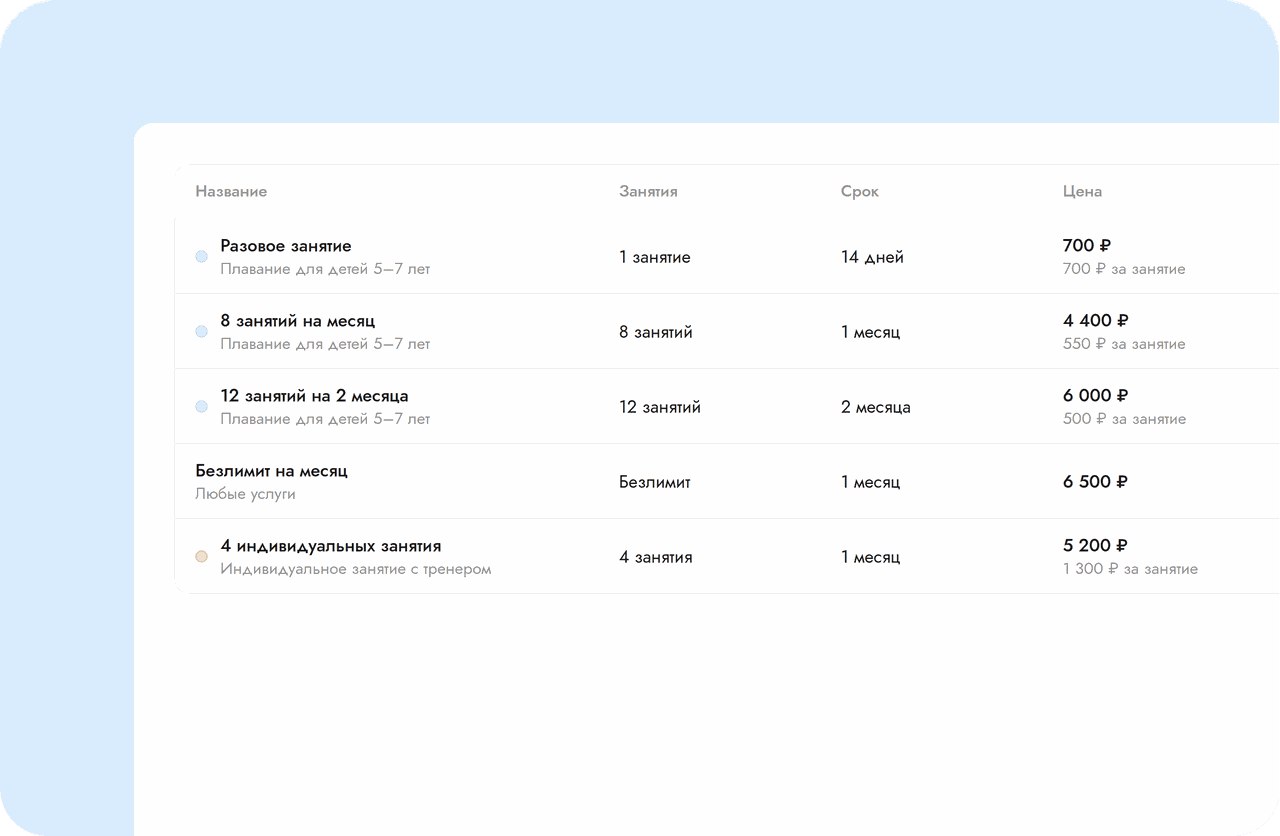Click the 6 000 ₽ price value
Viewport: 1280px width, 836px height.
click(1096, 396)
